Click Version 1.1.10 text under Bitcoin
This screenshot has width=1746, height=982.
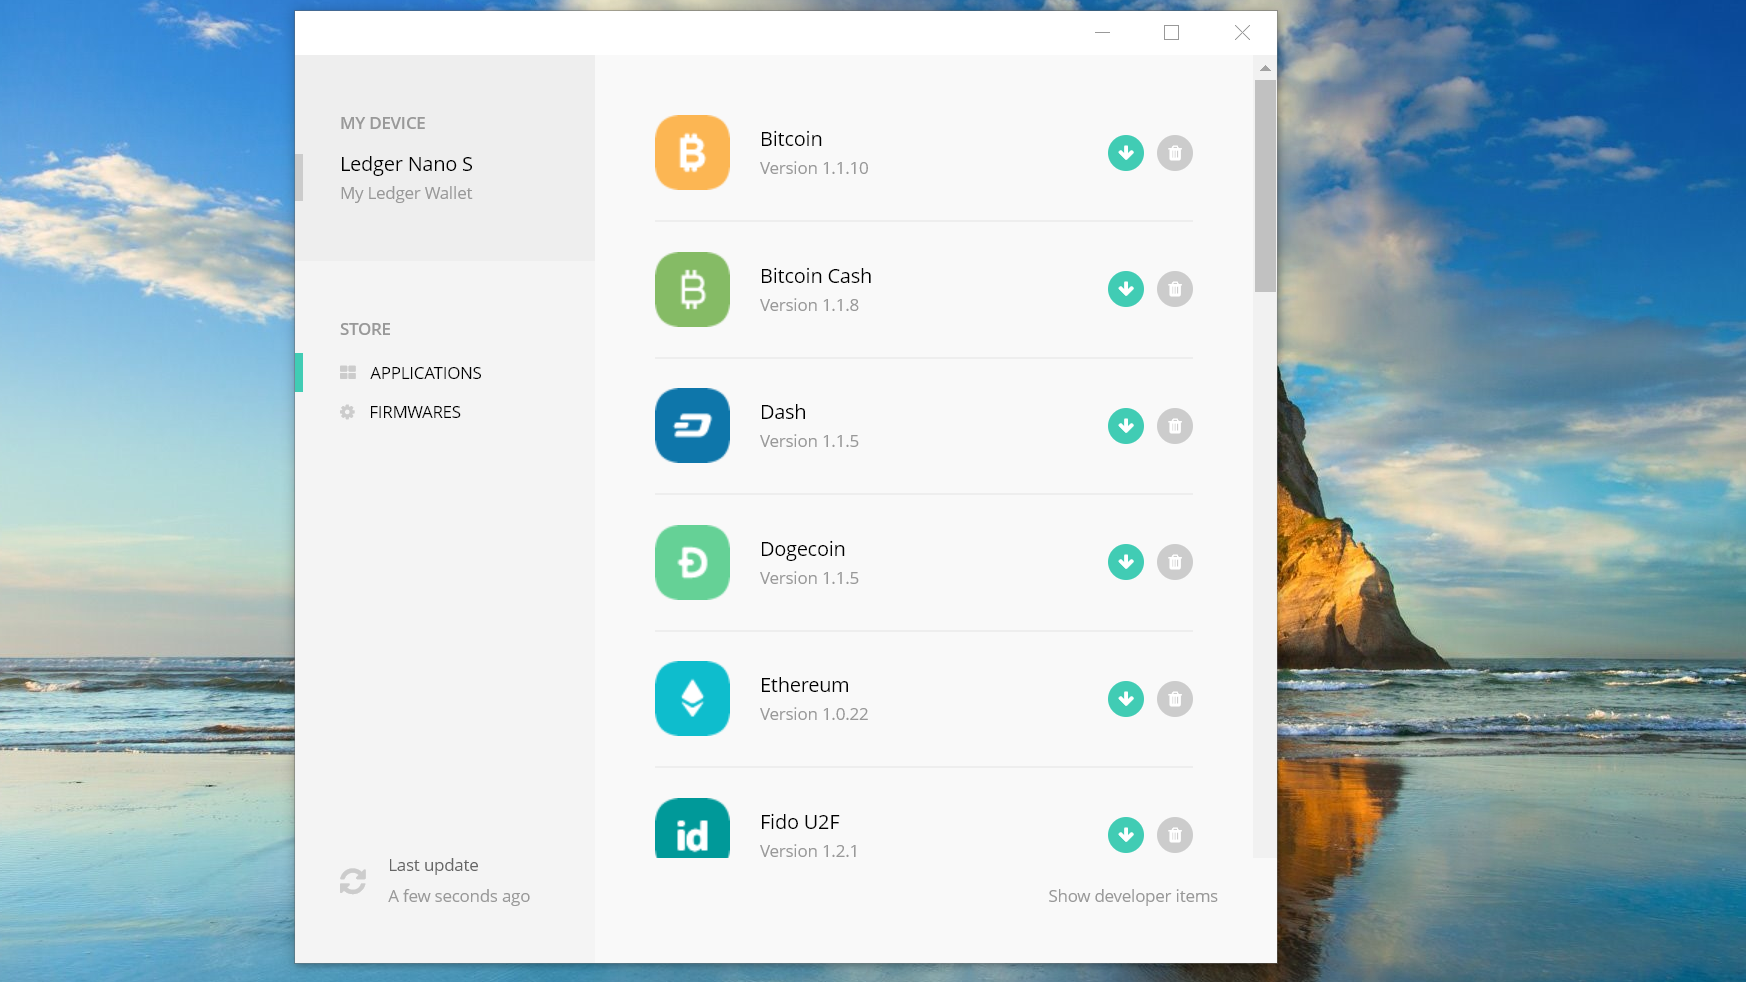(814, 168)
